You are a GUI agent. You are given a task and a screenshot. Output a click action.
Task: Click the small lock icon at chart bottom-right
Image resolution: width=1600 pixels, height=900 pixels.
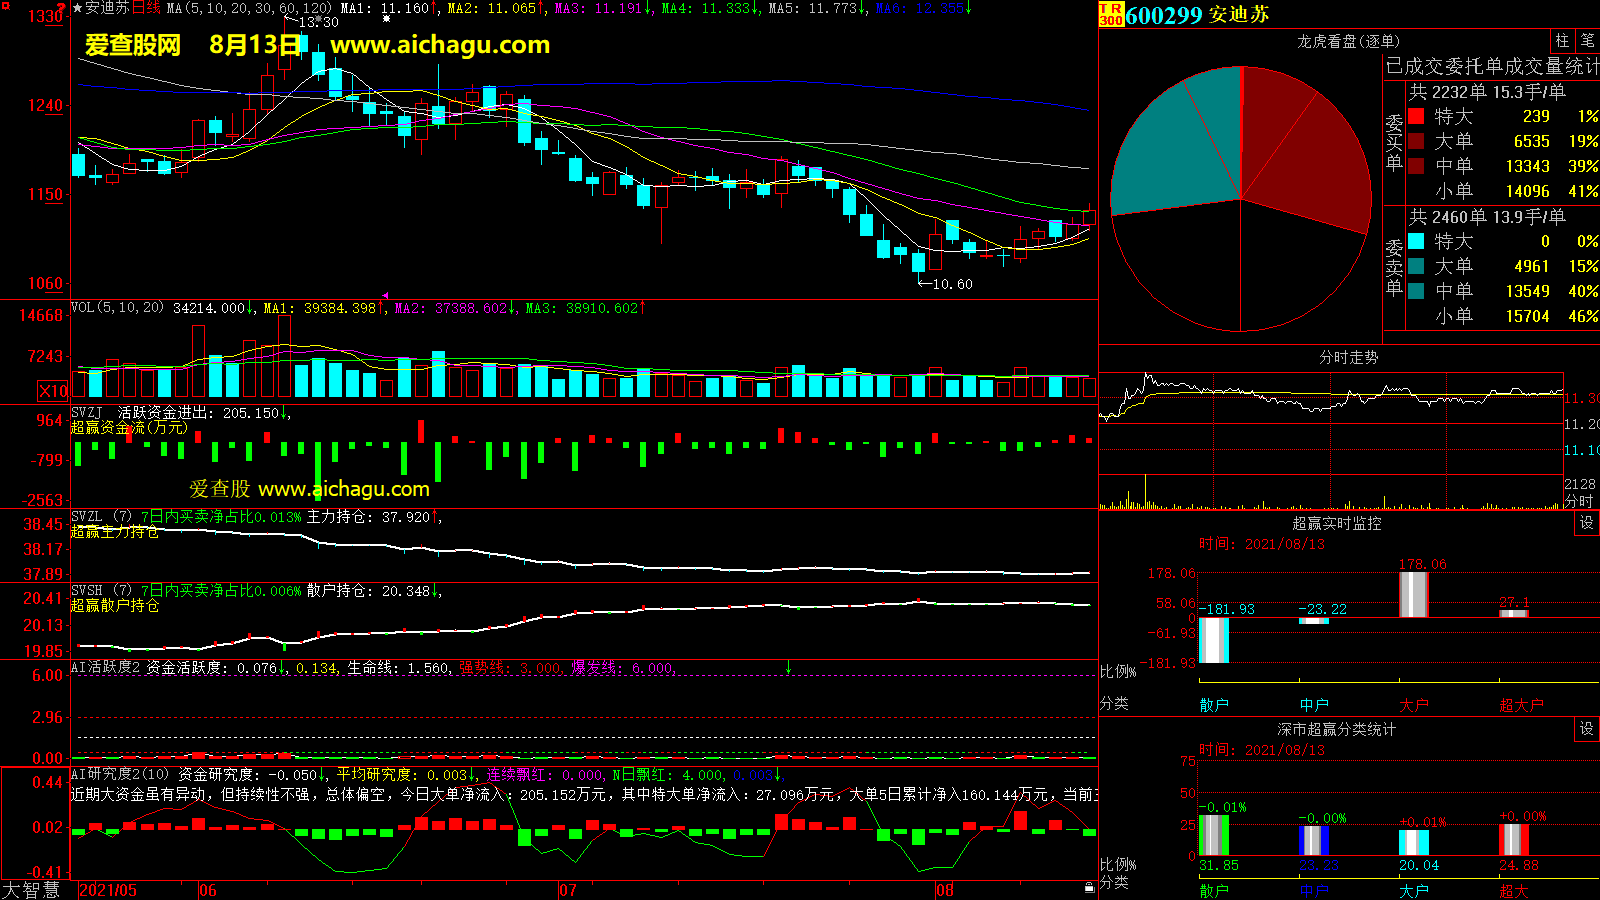(x=1089, y=887)
